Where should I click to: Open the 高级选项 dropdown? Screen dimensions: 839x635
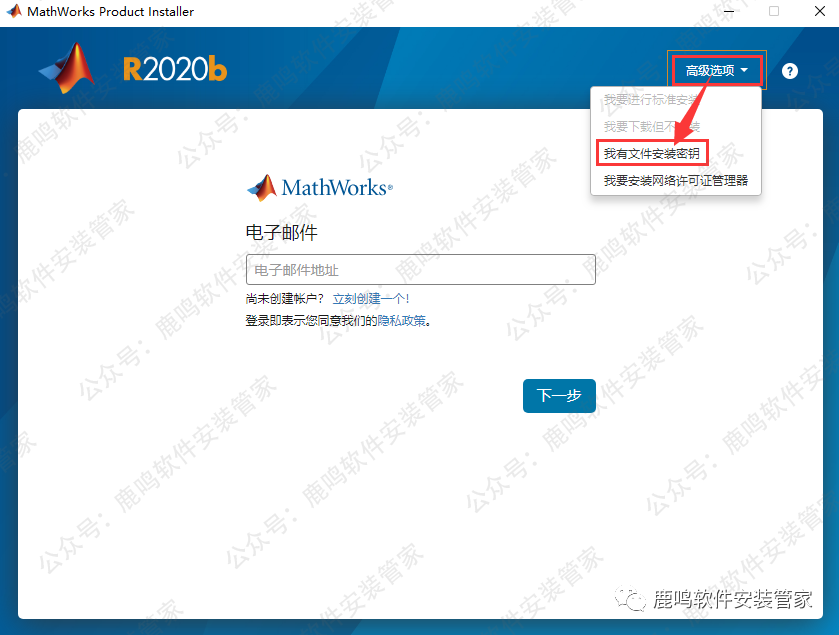click(x=716, y=71)
